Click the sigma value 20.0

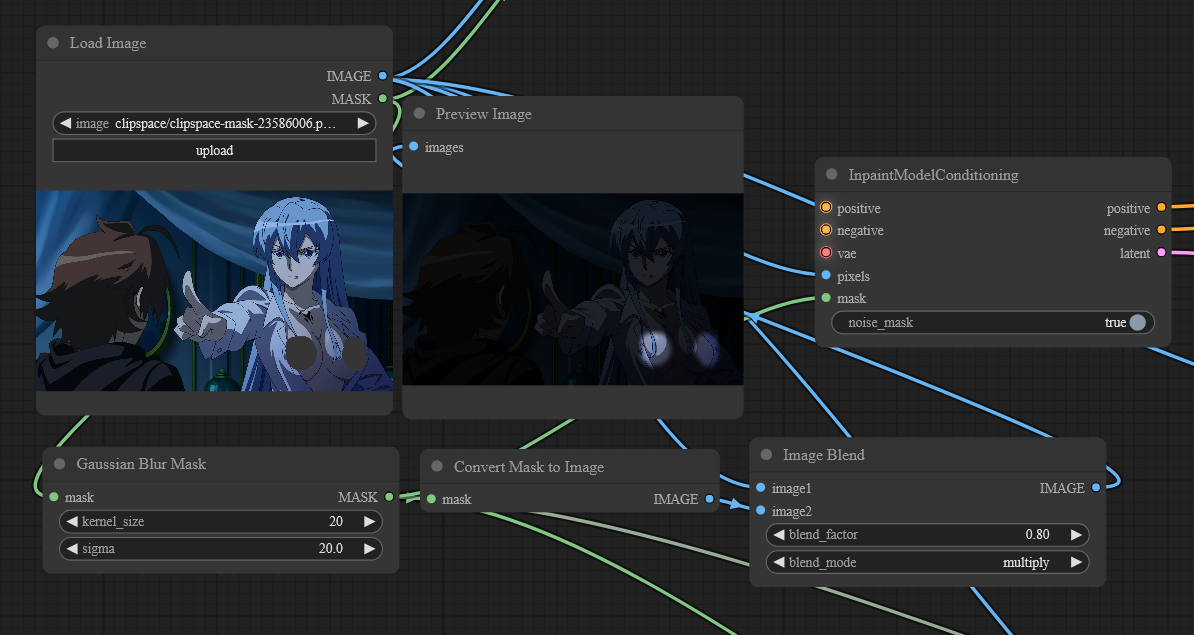(330, 548)
